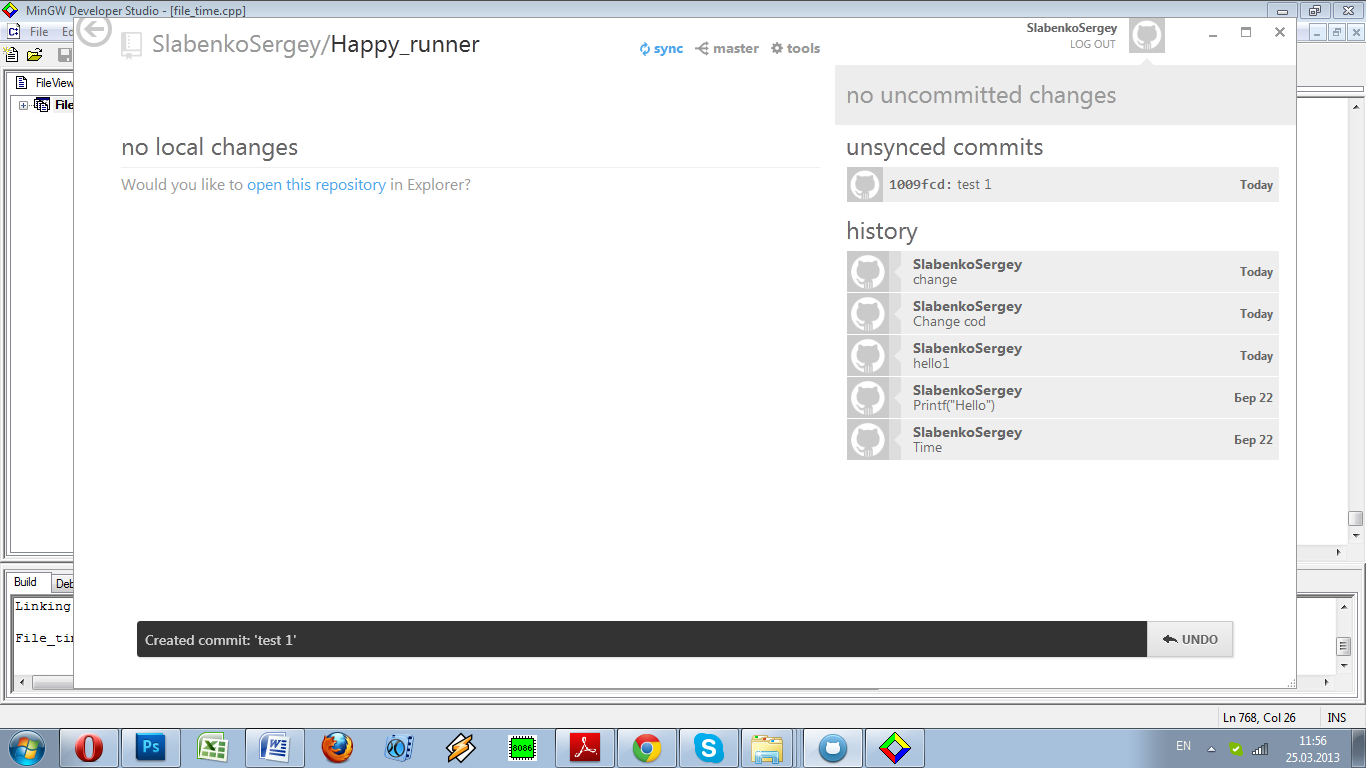Open the 8086 emulator taskbar icon
The width and height of the screenshot is (1366, 768).
tap(523, 748)
